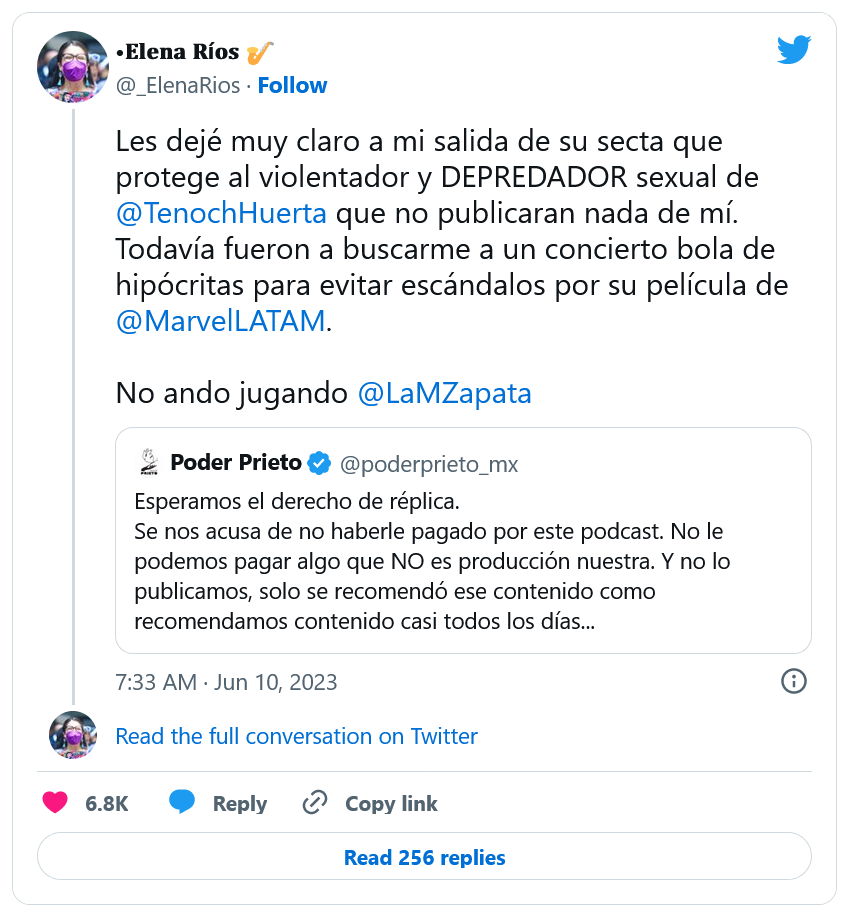Click the copy link chain icon
The height and width of the screenshot is (916, 847).
(x=315, y=803)
